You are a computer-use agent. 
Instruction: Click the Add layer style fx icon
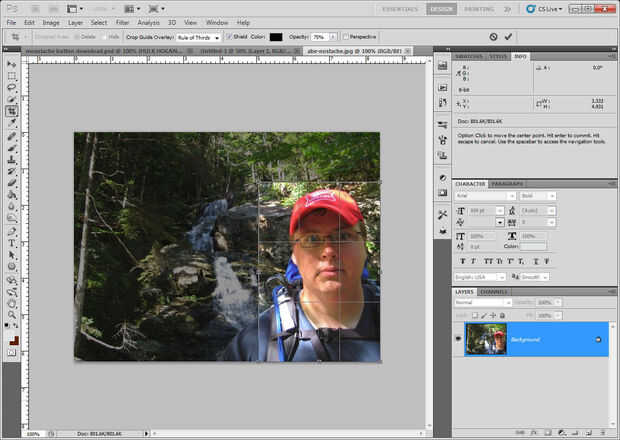(x=533, y=433)
